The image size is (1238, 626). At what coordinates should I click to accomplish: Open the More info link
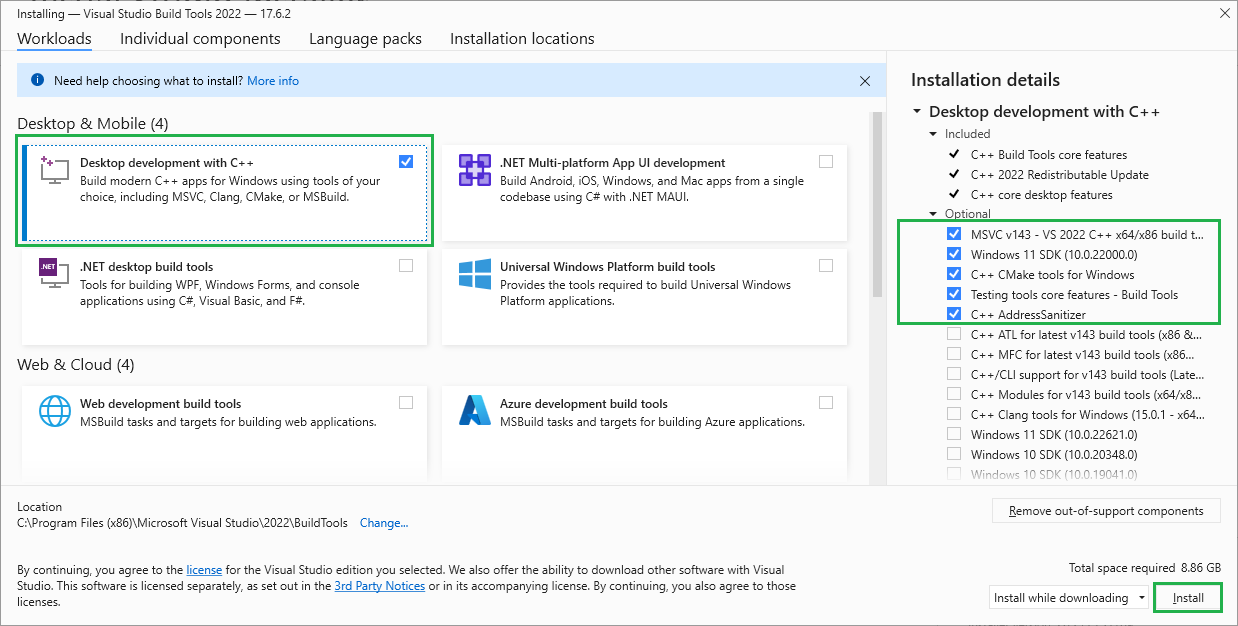(x=273, y=80)
